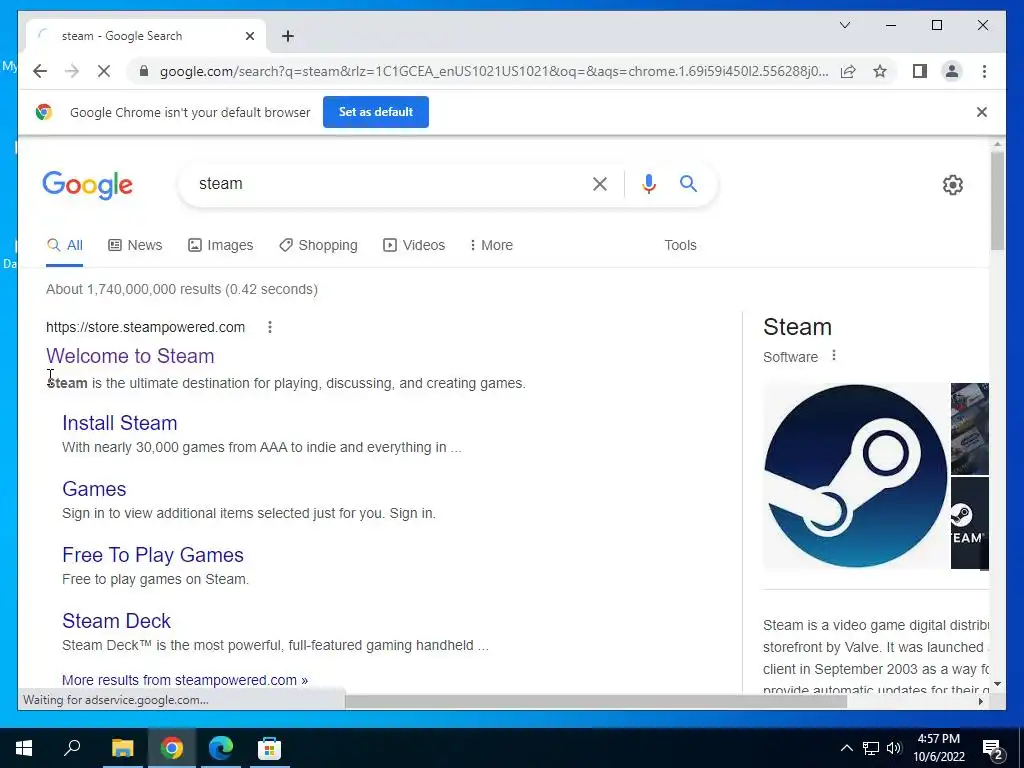Open options for store.steampowered.com result
The image size is (1024, 768).
pos(270,327)
